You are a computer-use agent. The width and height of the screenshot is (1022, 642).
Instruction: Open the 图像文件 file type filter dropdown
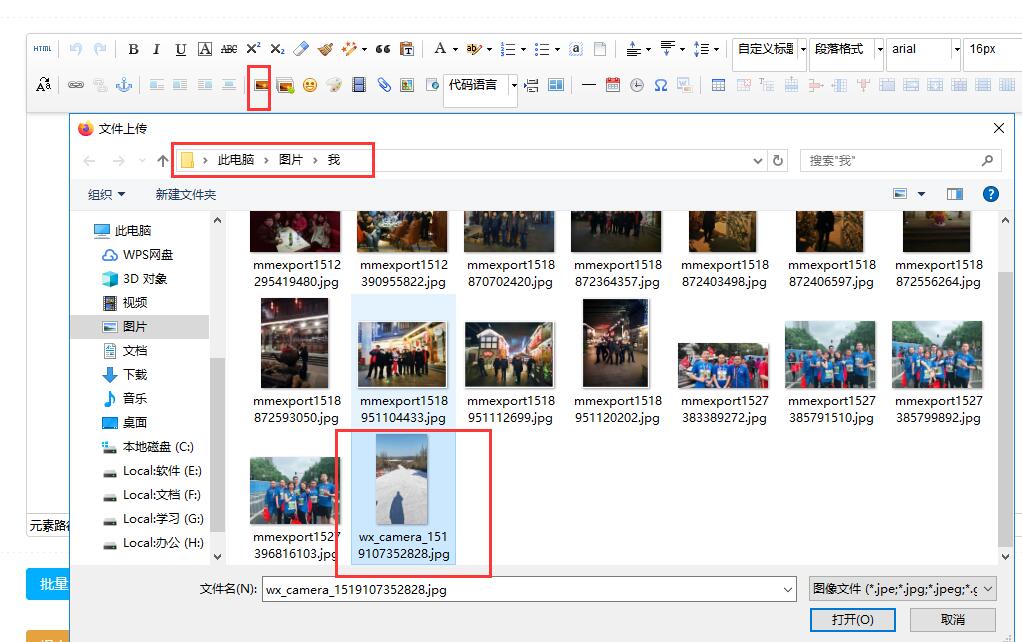[902, 589]
